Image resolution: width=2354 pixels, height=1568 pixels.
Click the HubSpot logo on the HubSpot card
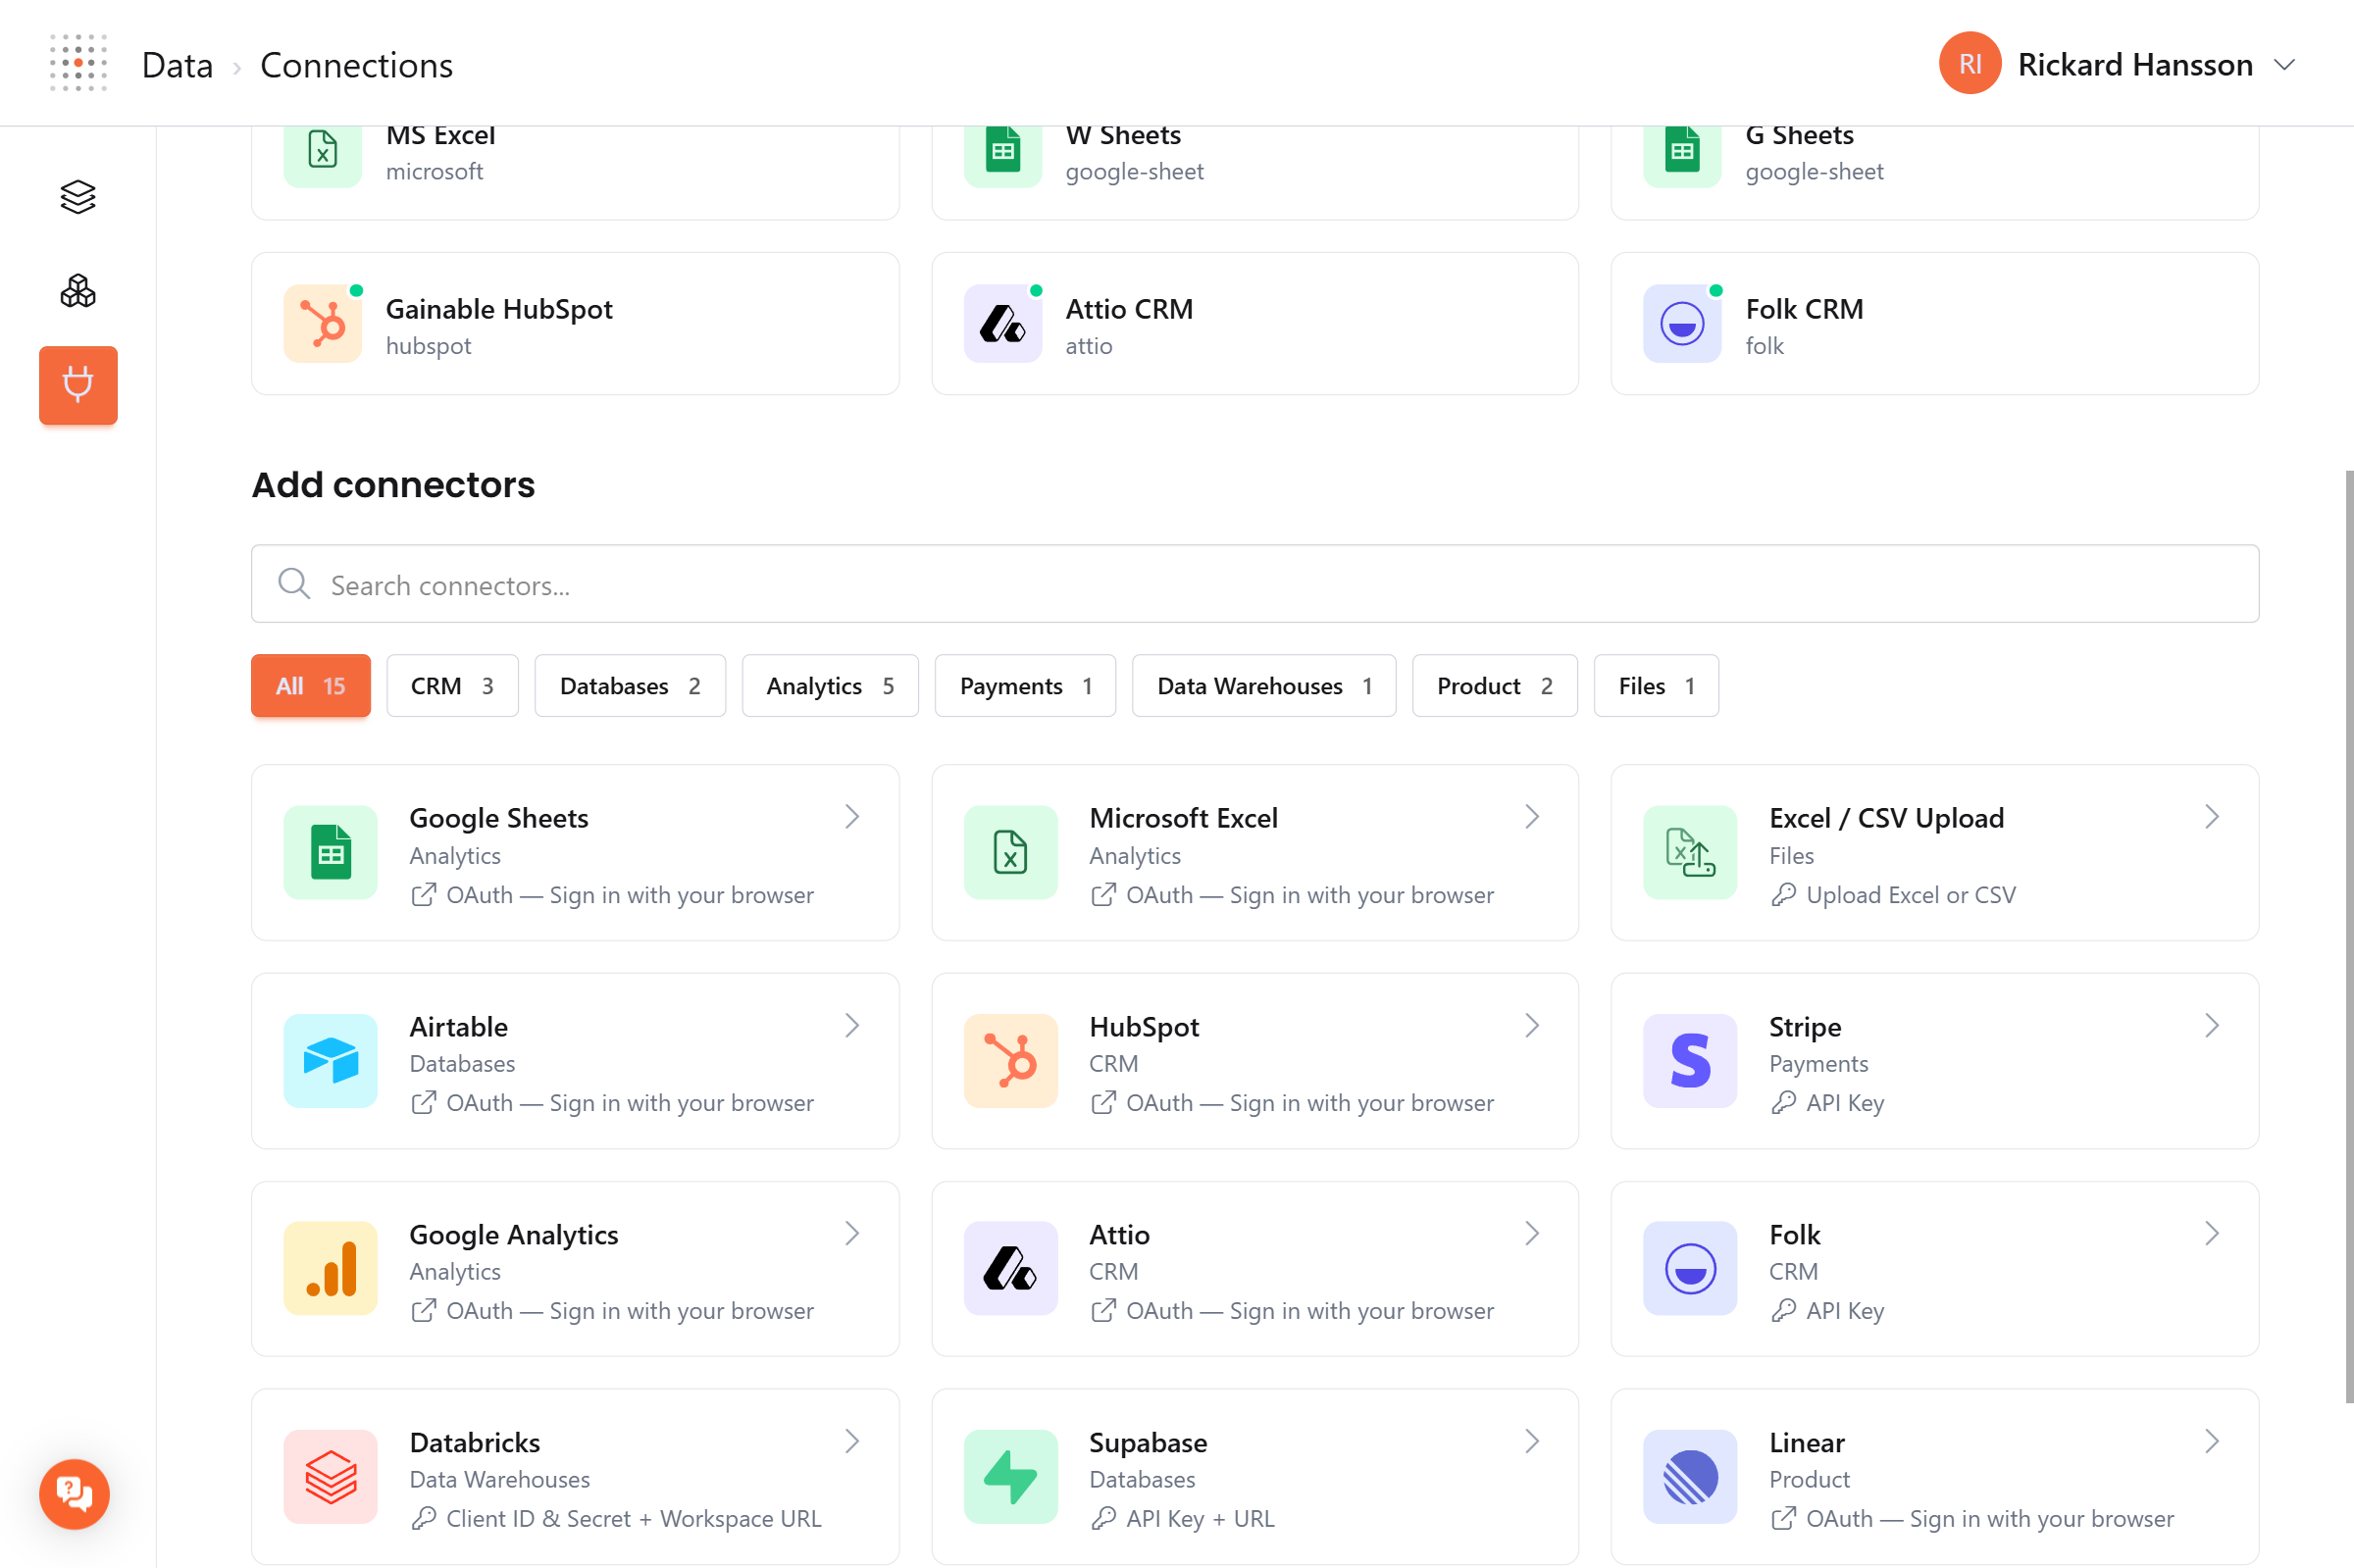point(1009,1061)
